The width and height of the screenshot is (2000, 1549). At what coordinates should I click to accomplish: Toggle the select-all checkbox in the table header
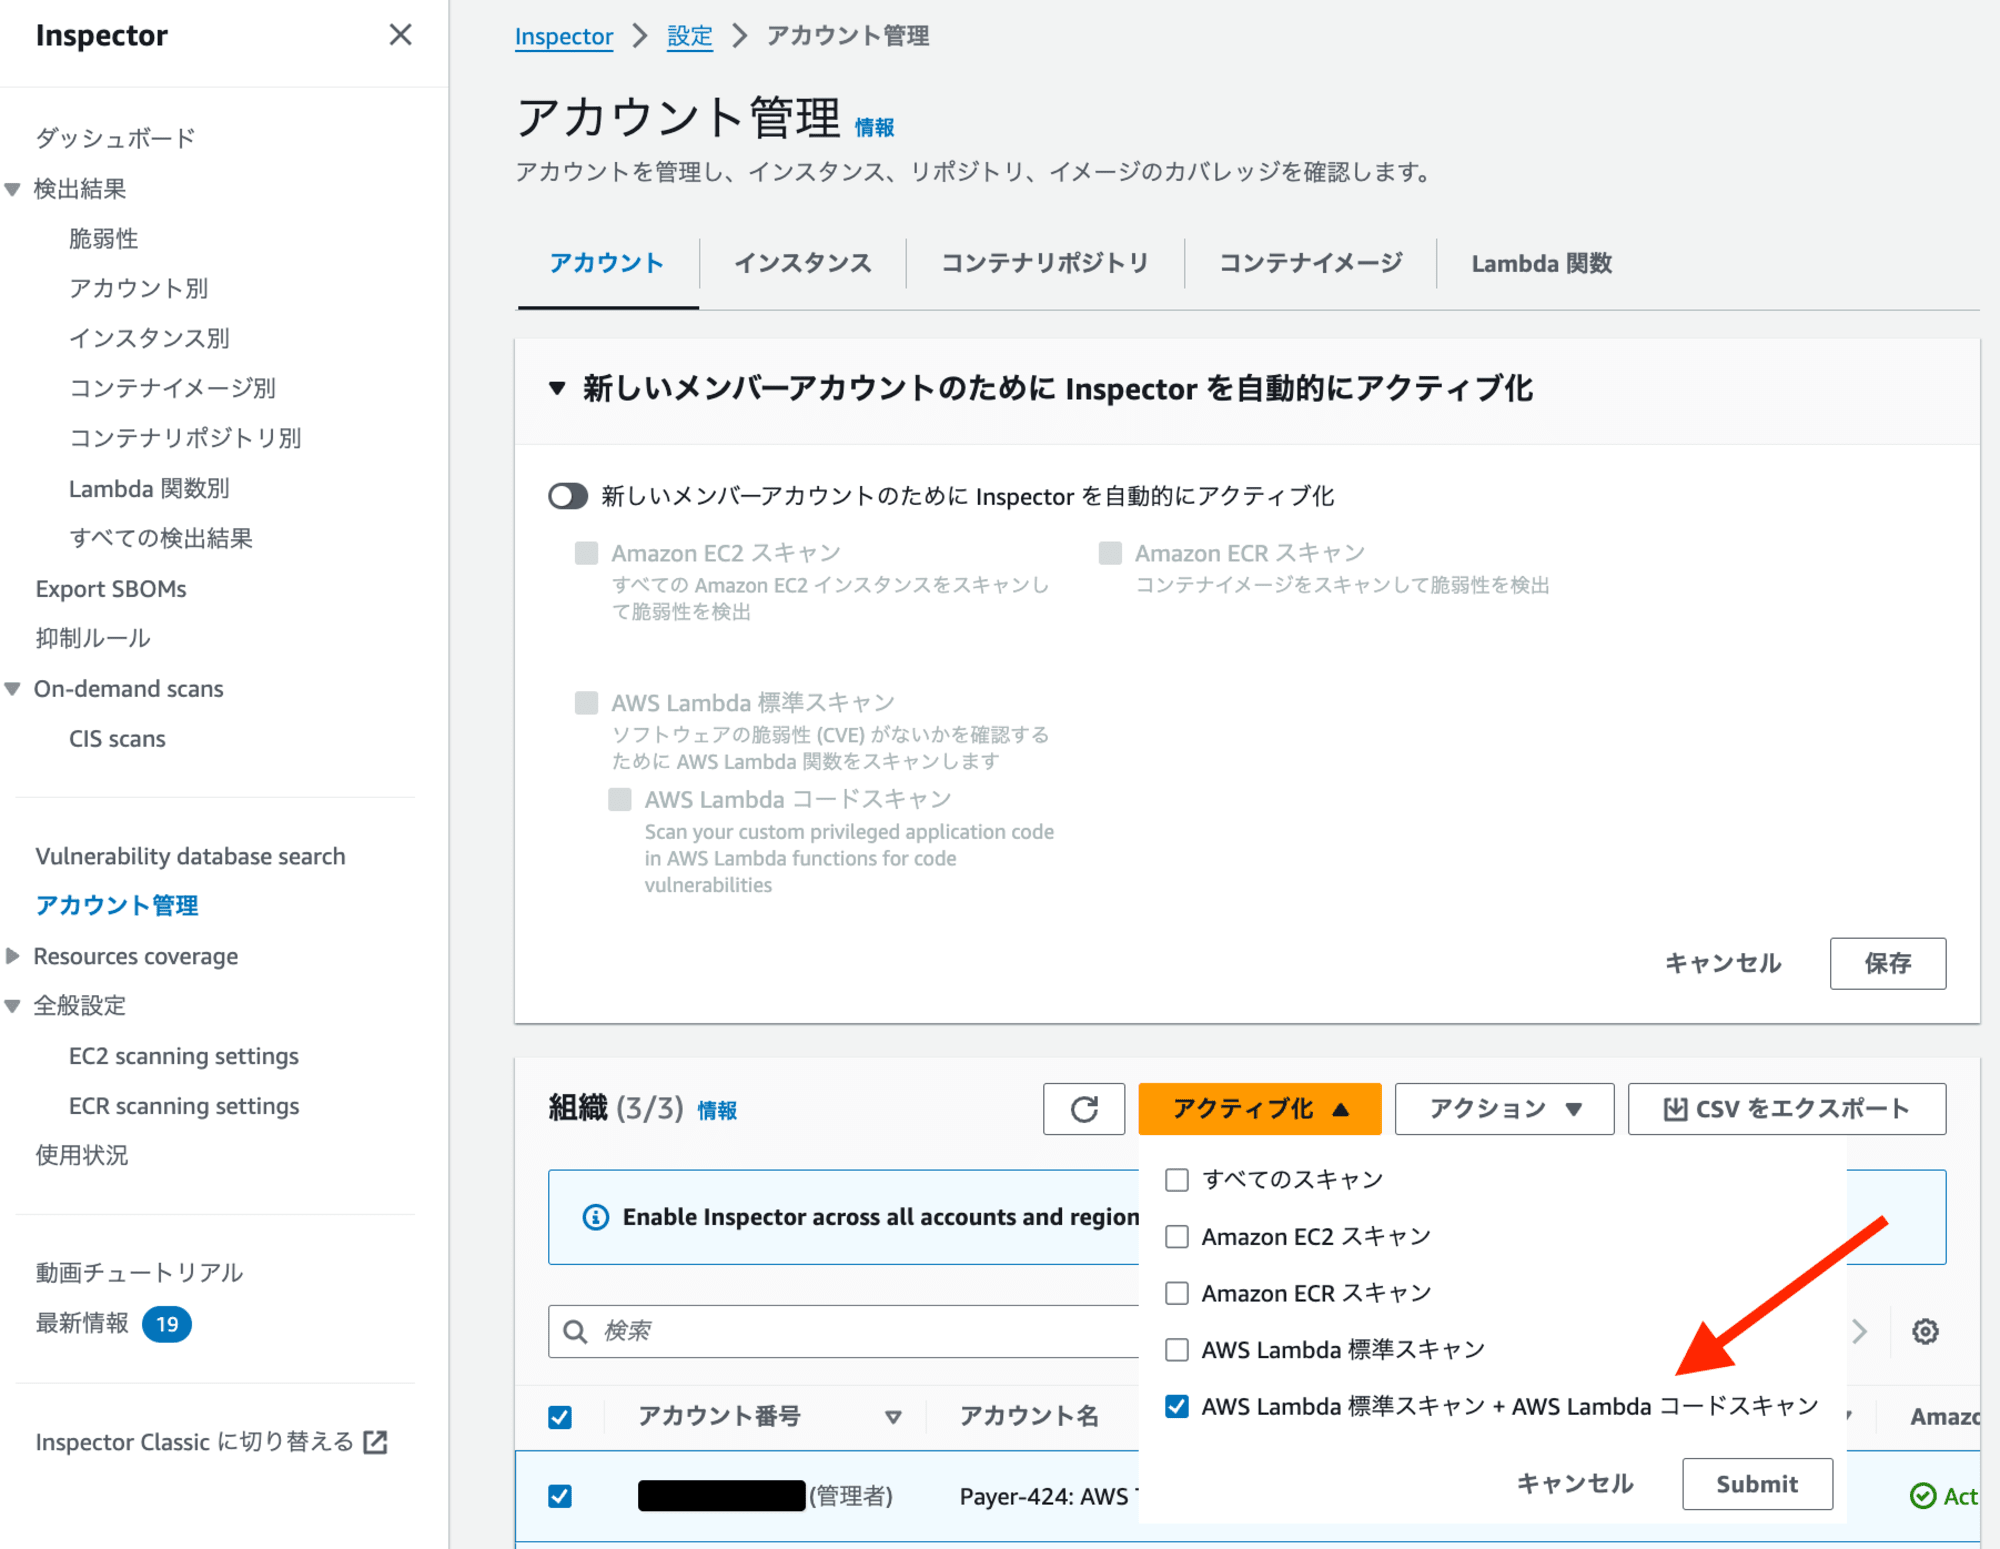tap(560, 1417)
